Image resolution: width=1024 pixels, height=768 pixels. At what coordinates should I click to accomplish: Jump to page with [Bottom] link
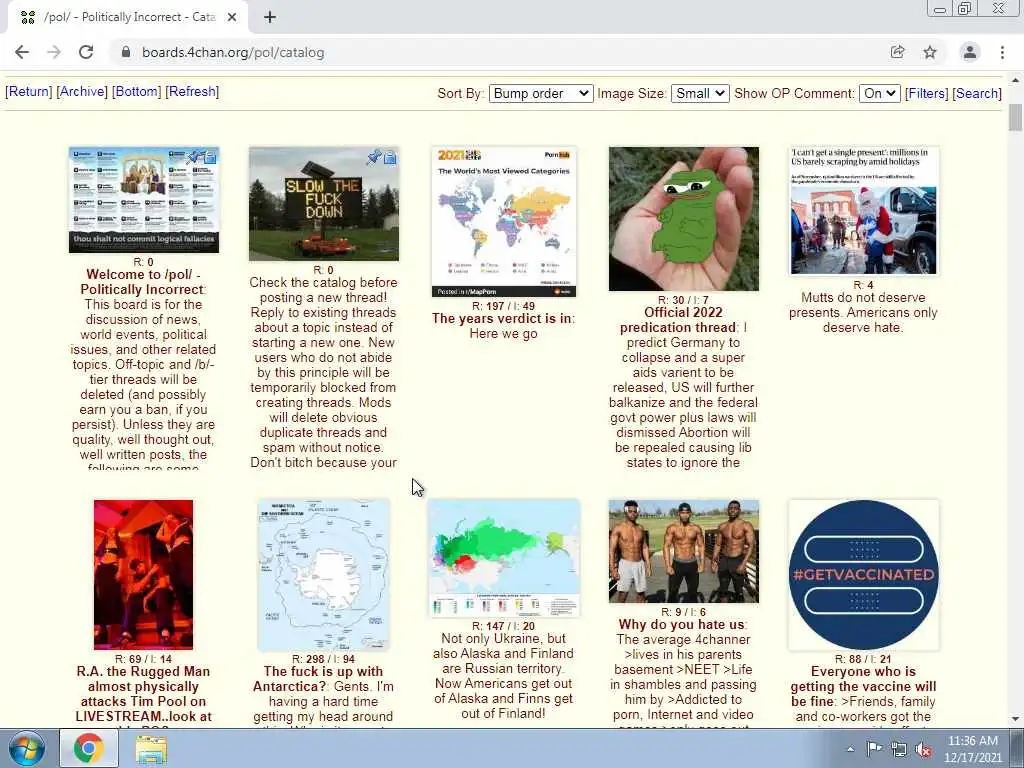tap(136, 91)
